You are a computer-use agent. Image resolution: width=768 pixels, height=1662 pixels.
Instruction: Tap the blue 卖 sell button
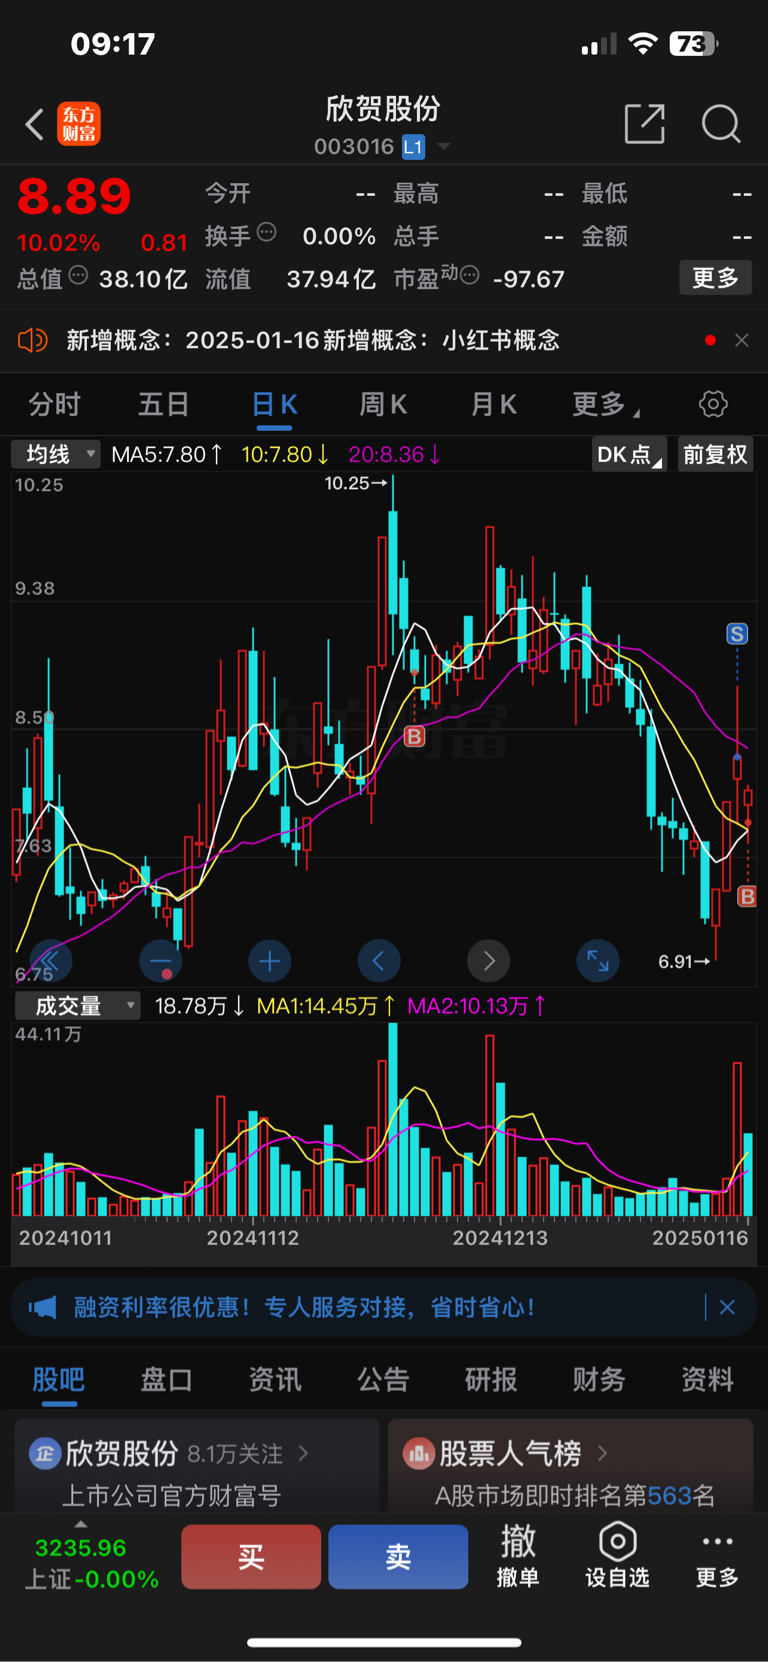tap(398, 1556)
